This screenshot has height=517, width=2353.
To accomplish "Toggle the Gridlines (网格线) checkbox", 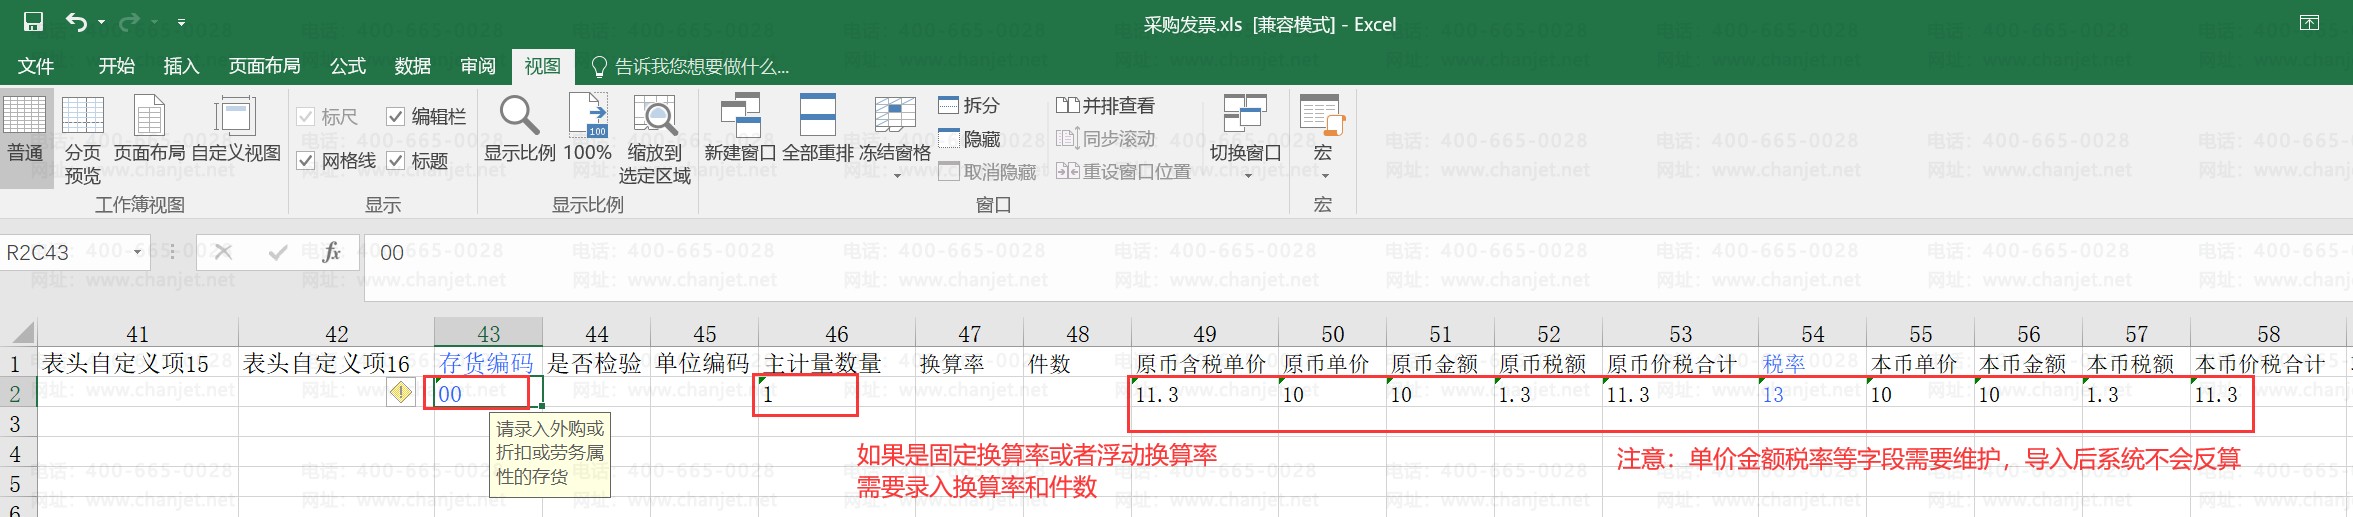I will pos(306,161).
